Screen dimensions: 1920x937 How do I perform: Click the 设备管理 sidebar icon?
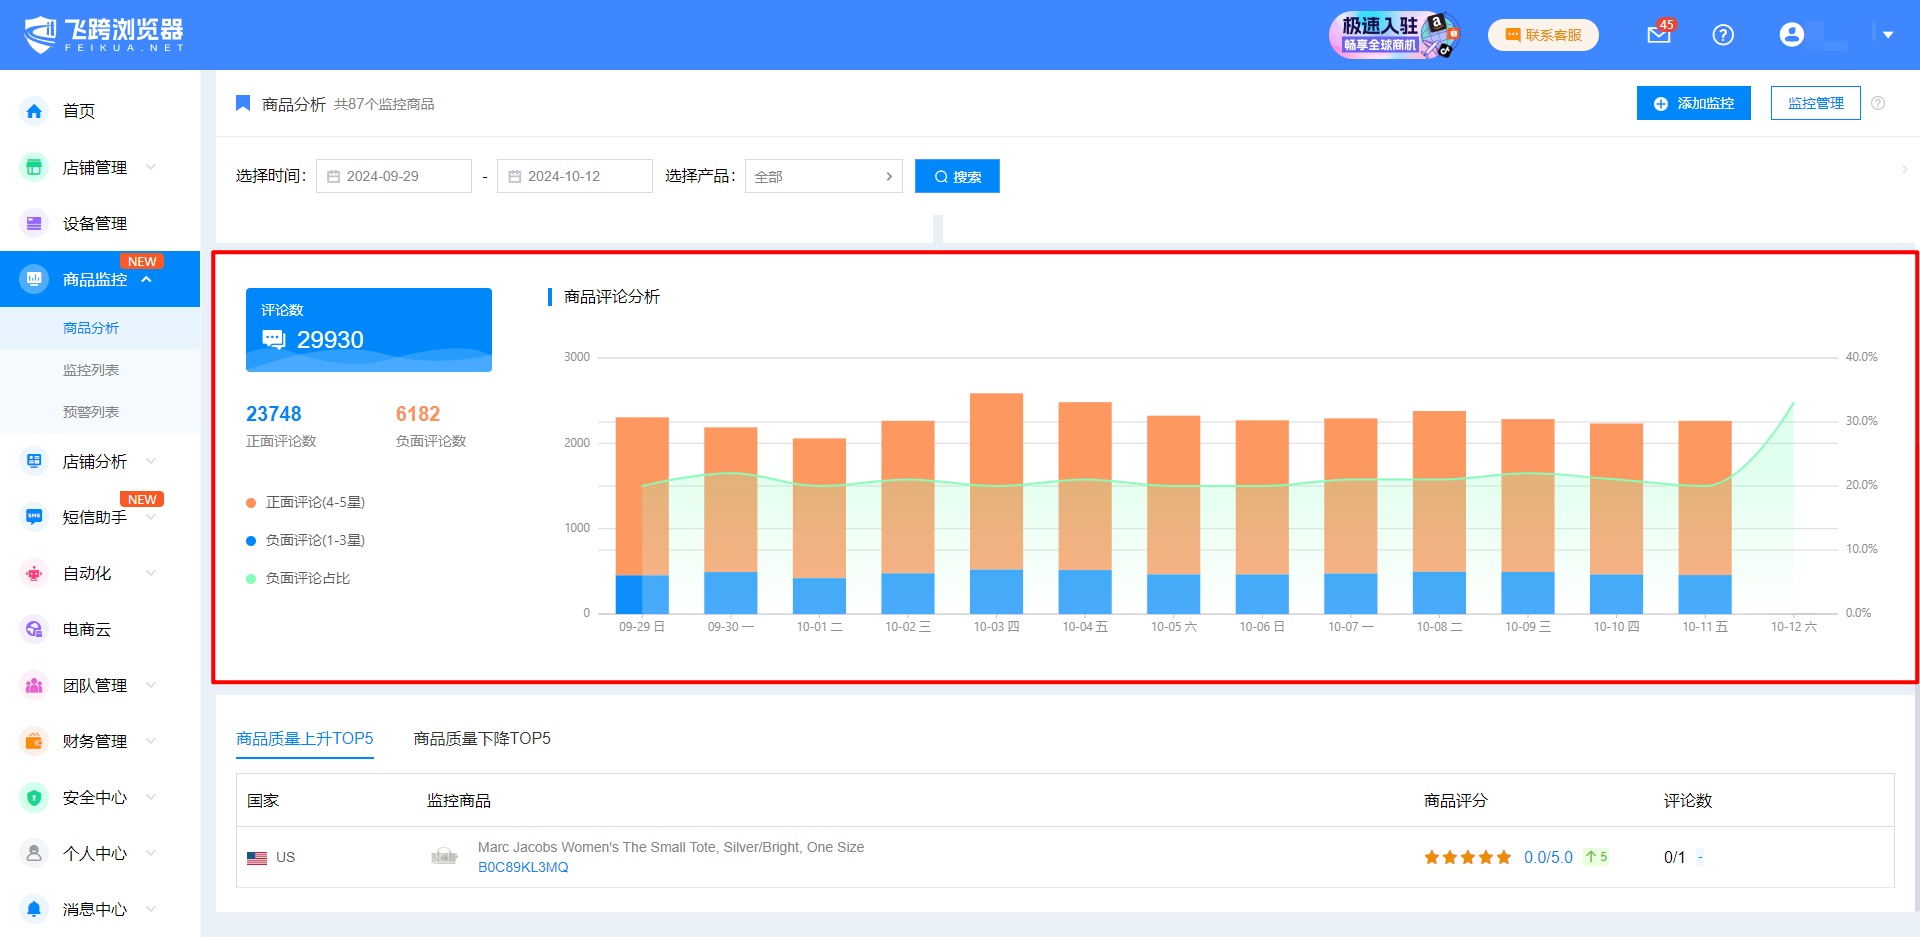[x=34, y=223]
